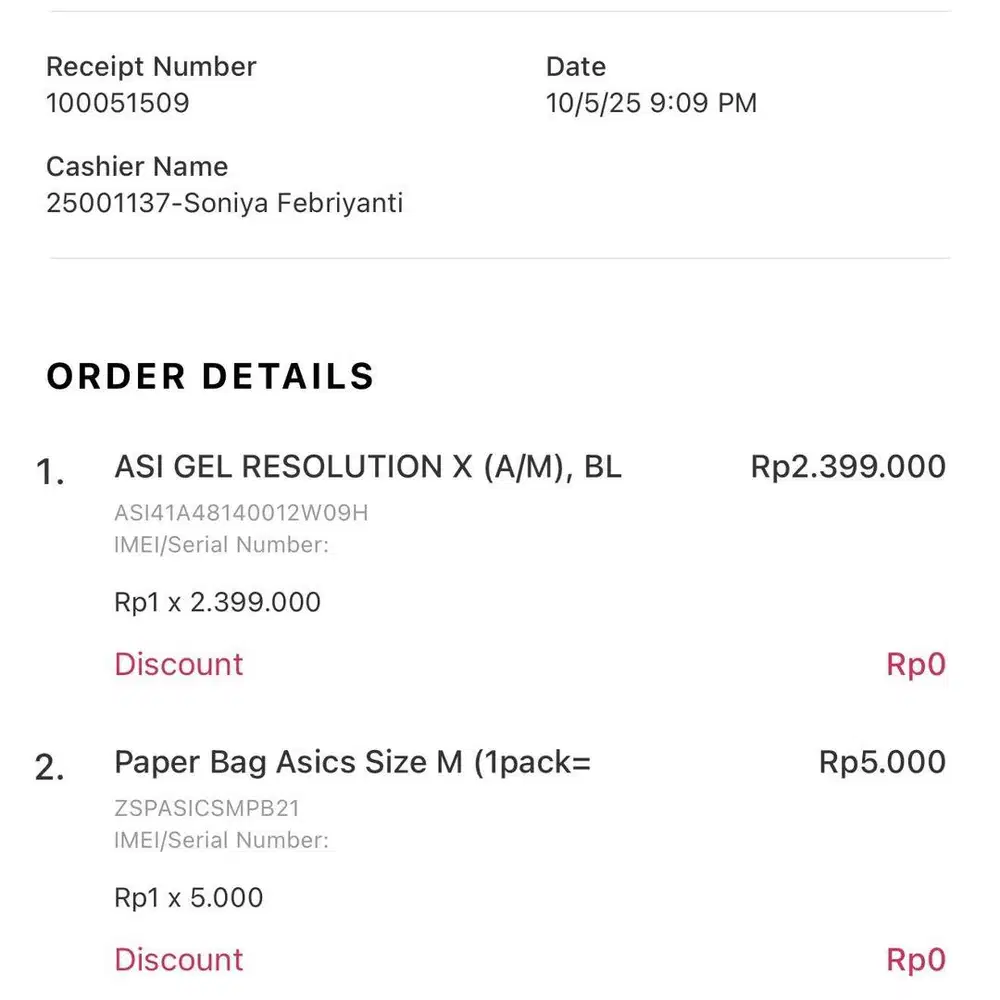Viewport: 1000px width, 1000px height.
Task: Click the Rp2.399.000 item price
Action: (847, 467)
